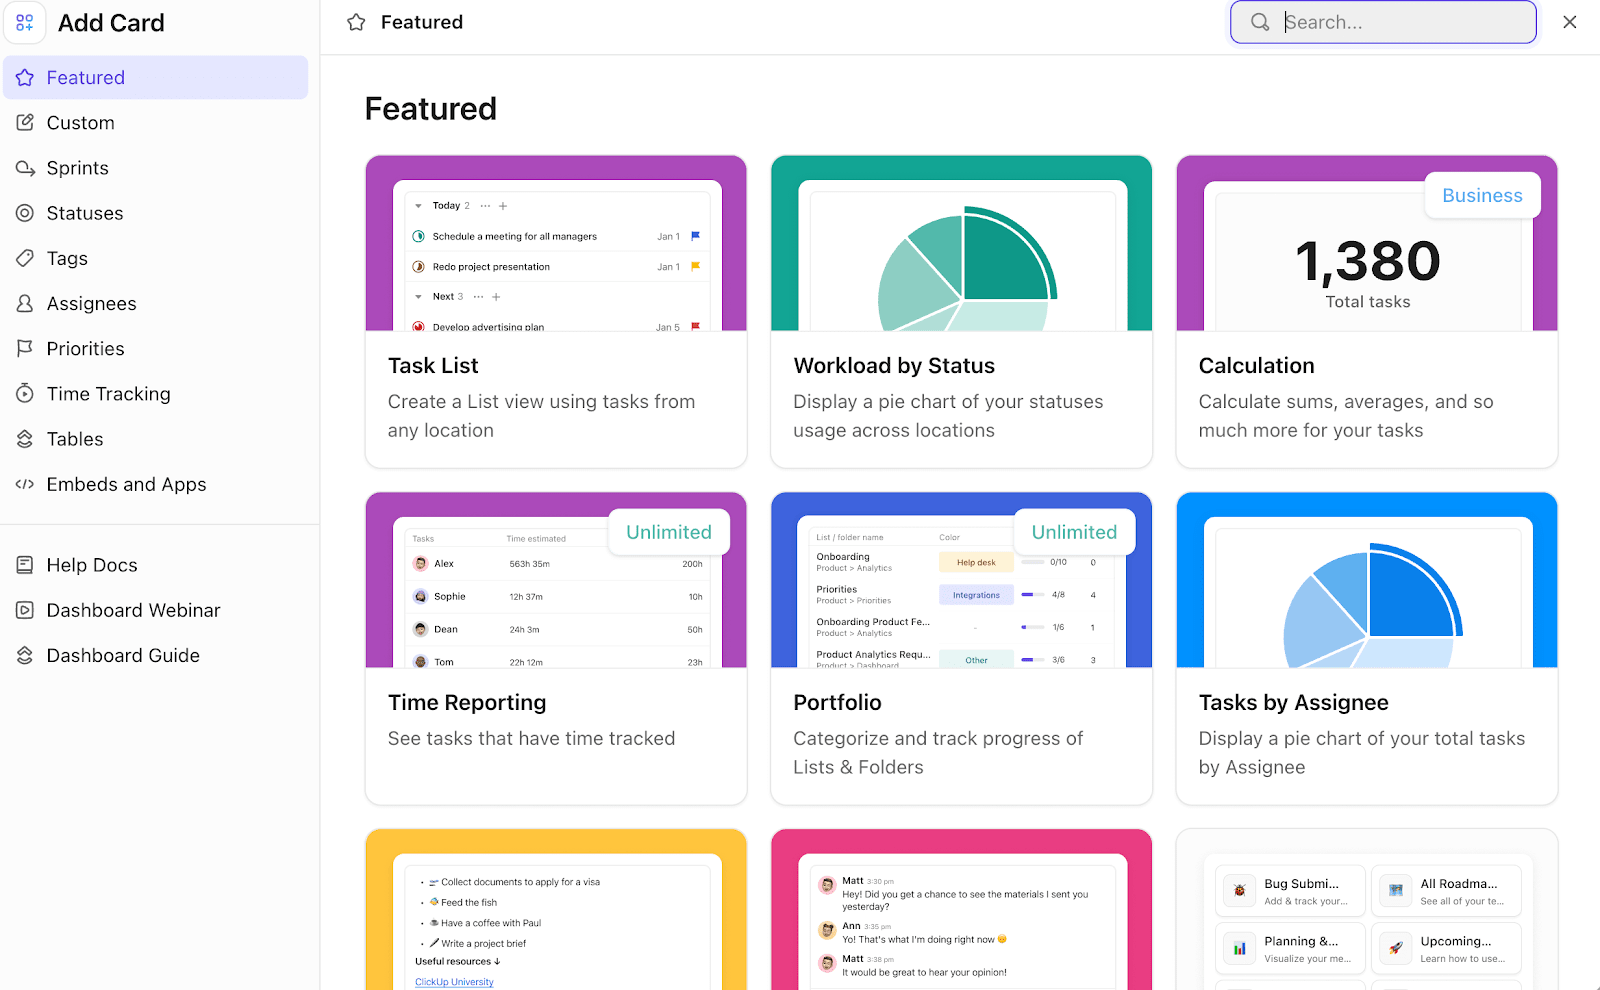Click 'See tasks that have time tracked' description
Image resolution: width=1600 pixels, height=990 pixels.
pos(531,739)
